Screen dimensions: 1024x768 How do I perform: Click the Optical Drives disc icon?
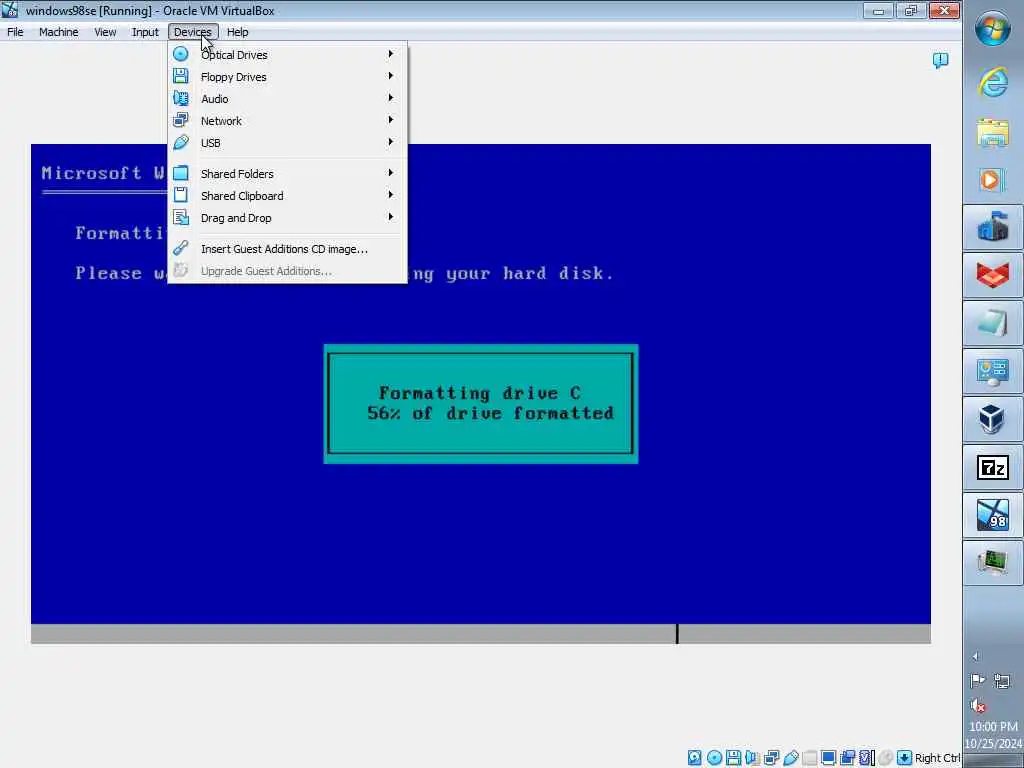point(181,54)
